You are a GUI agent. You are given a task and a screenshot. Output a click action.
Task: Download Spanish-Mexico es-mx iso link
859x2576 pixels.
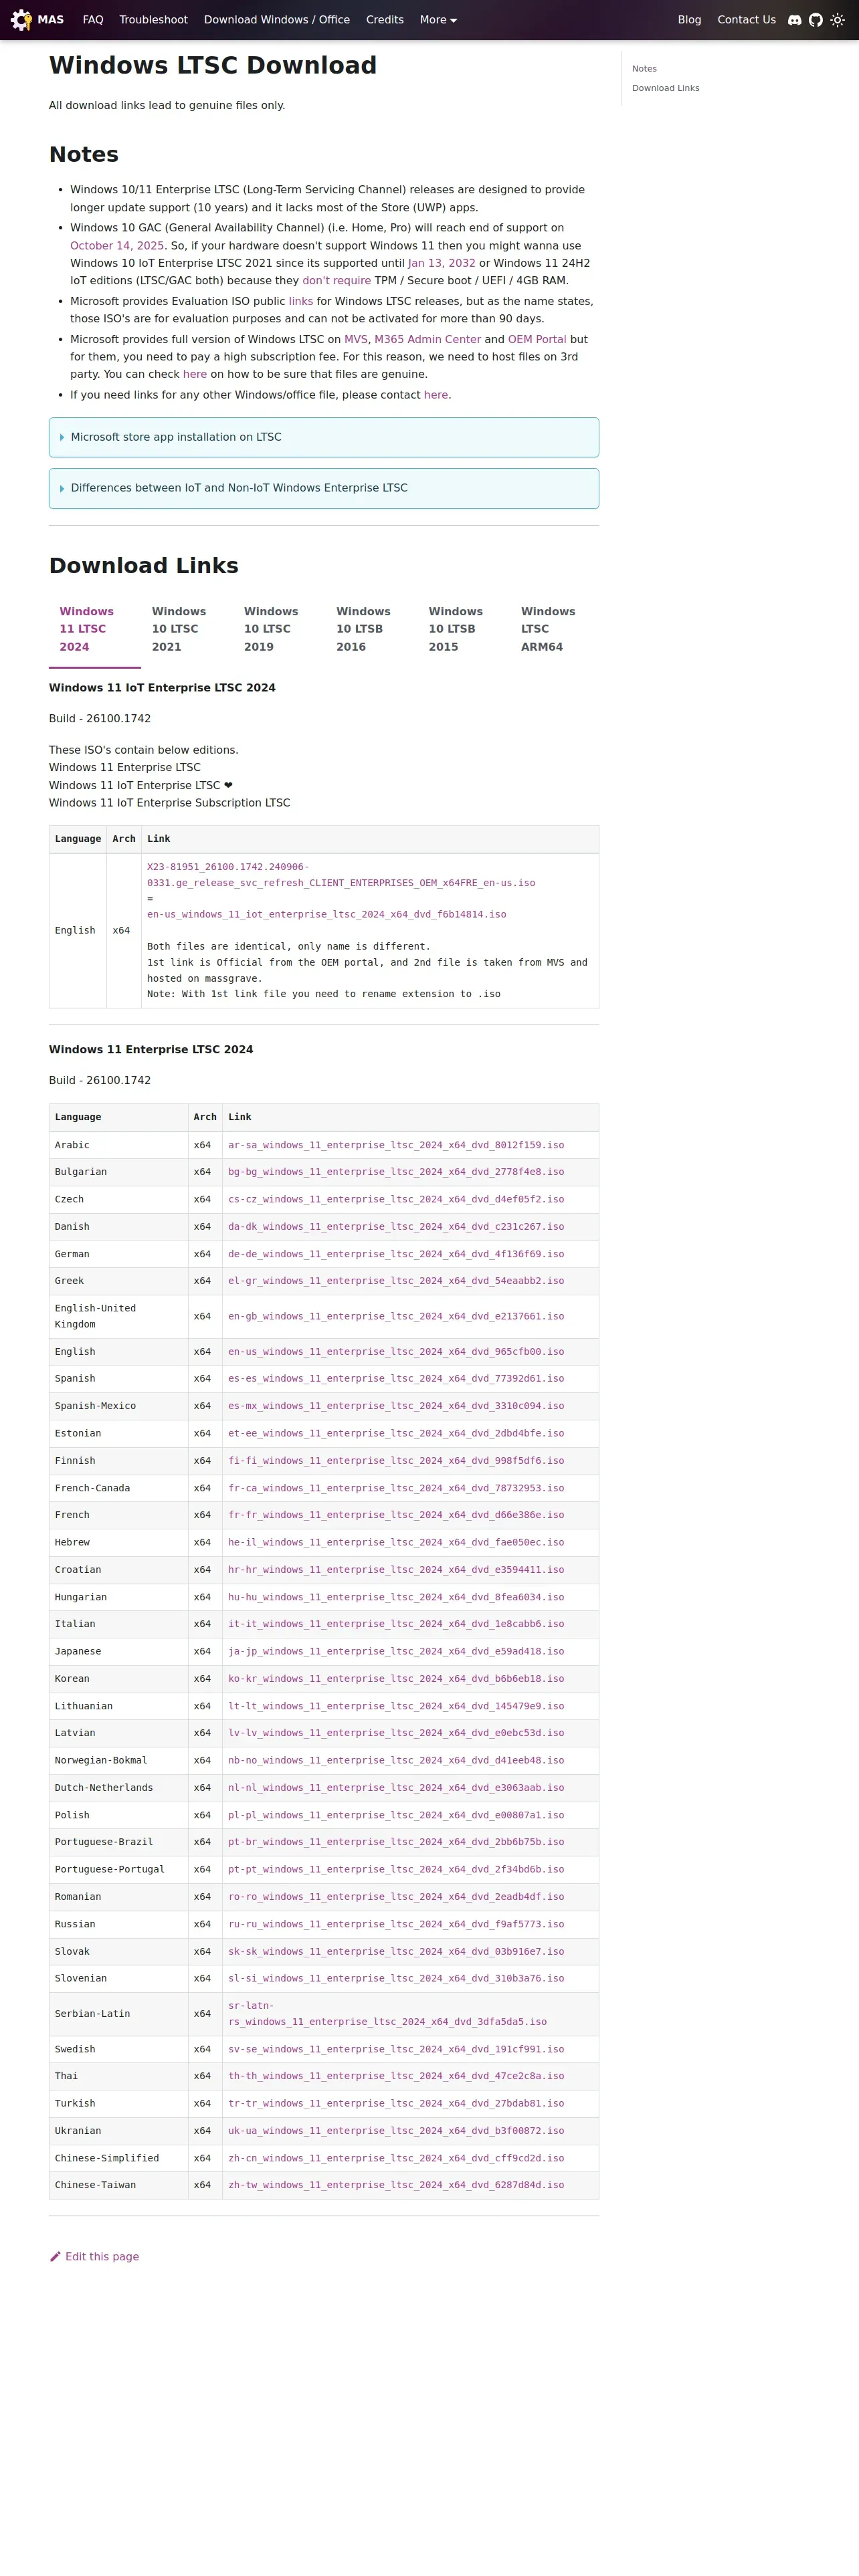[x=396, y=1406]
